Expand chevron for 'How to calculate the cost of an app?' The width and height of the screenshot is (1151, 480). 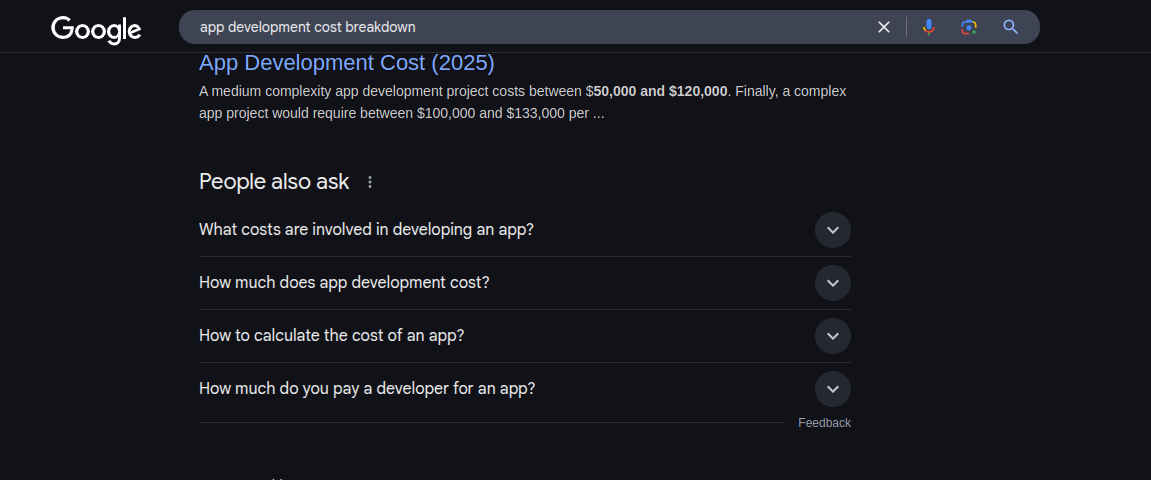(832, 336)
